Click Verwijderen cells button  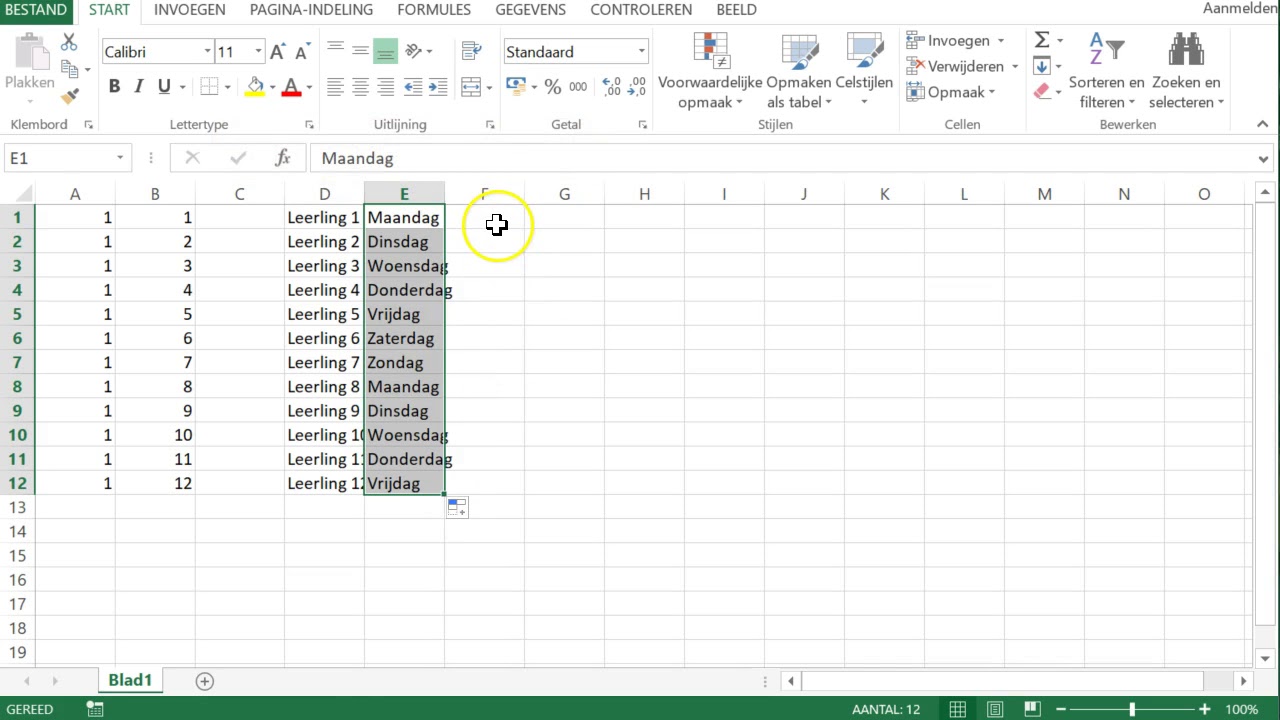(x=963, y=66)
